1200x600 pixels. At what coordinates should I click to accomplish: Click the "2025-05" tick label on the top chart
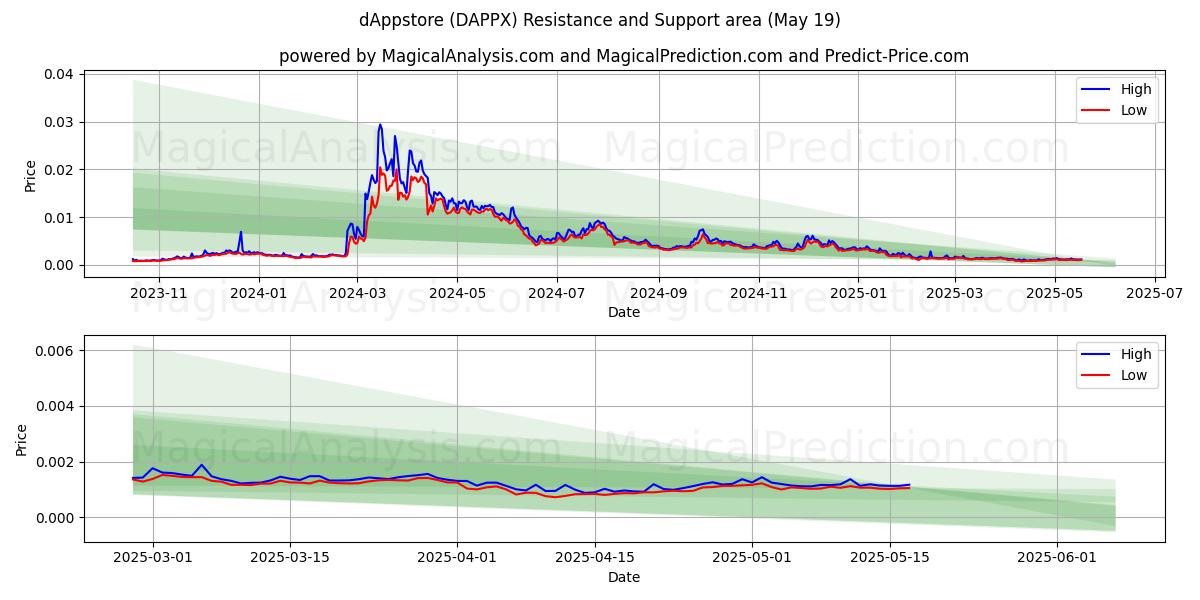point(1054,293)
